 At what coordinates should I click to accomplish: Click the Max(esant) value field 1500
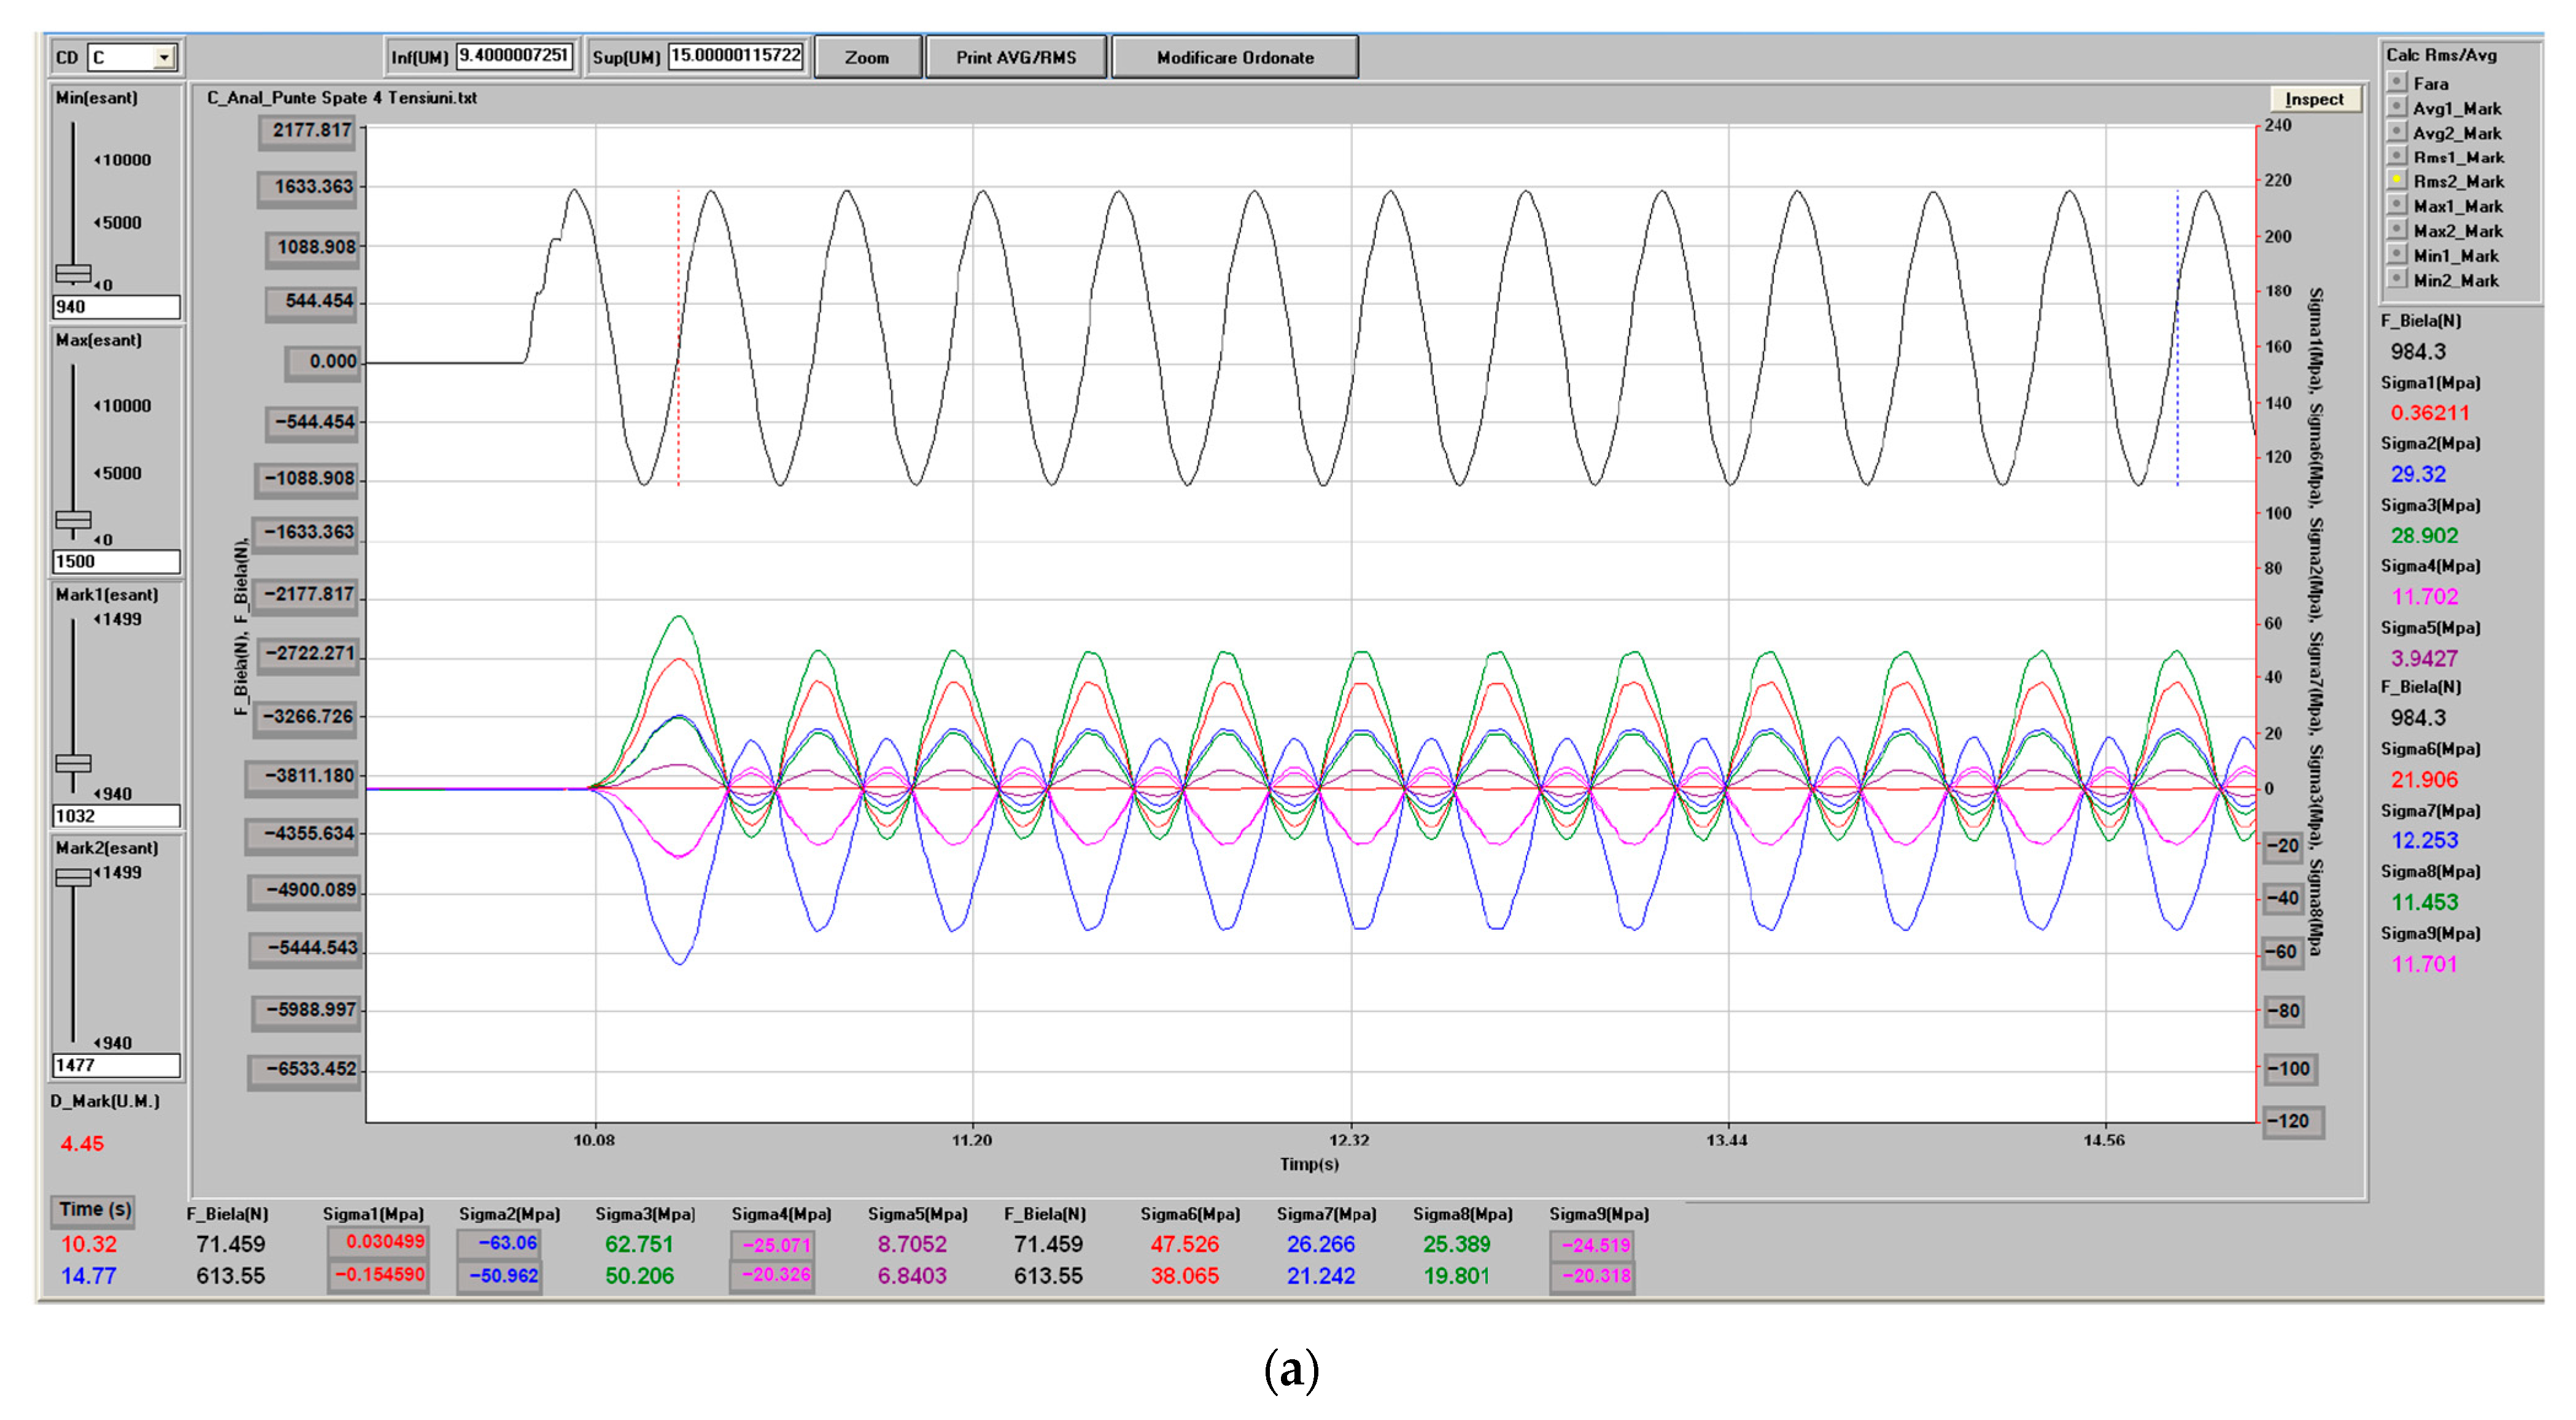[116, 561]
